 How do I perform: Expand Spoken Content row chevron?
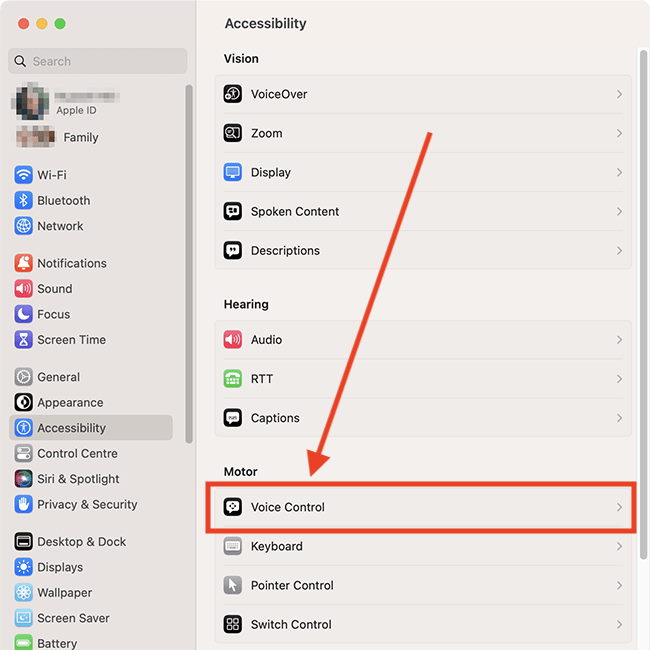coord(619,211)
